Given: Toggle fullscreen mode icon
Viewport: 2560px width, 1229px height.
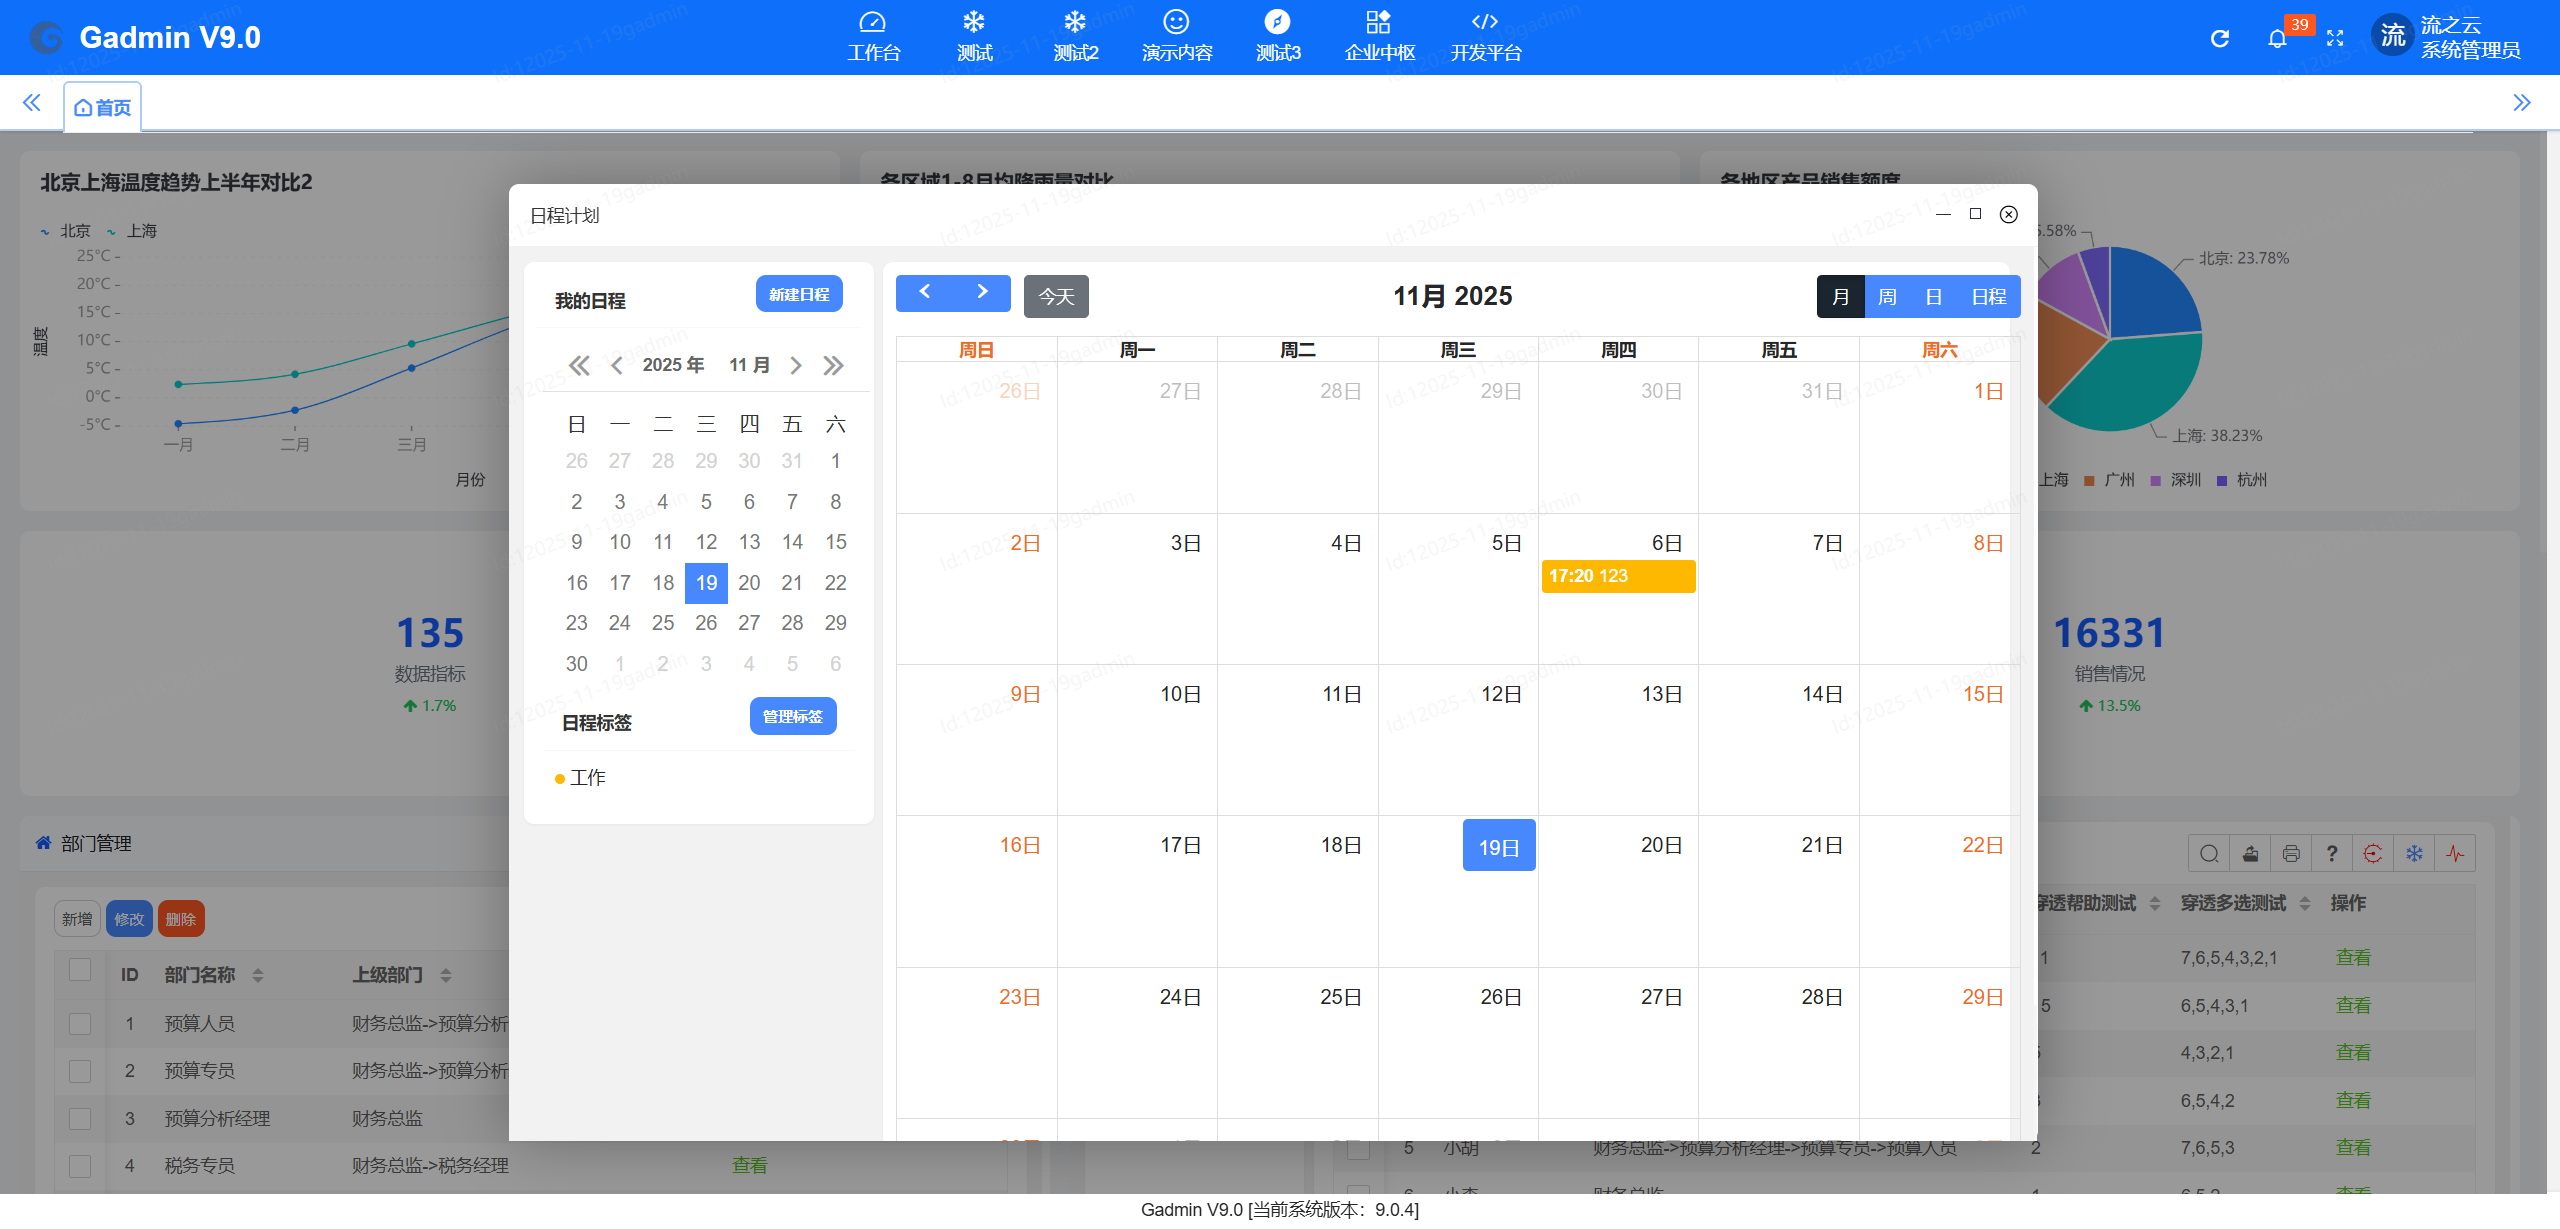Looking at the screenshot, I should pos(2335,39).
